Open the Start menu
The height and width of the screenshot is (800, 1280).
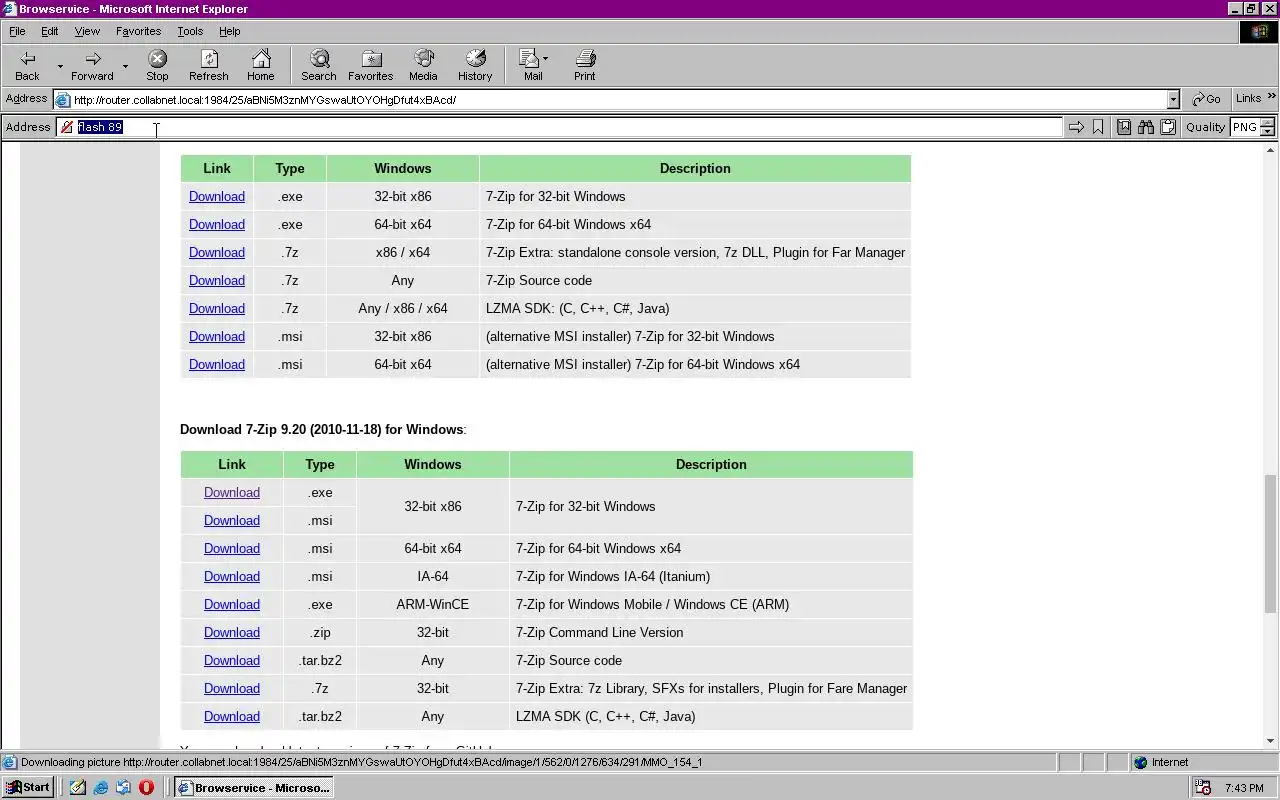click(28, 787)
